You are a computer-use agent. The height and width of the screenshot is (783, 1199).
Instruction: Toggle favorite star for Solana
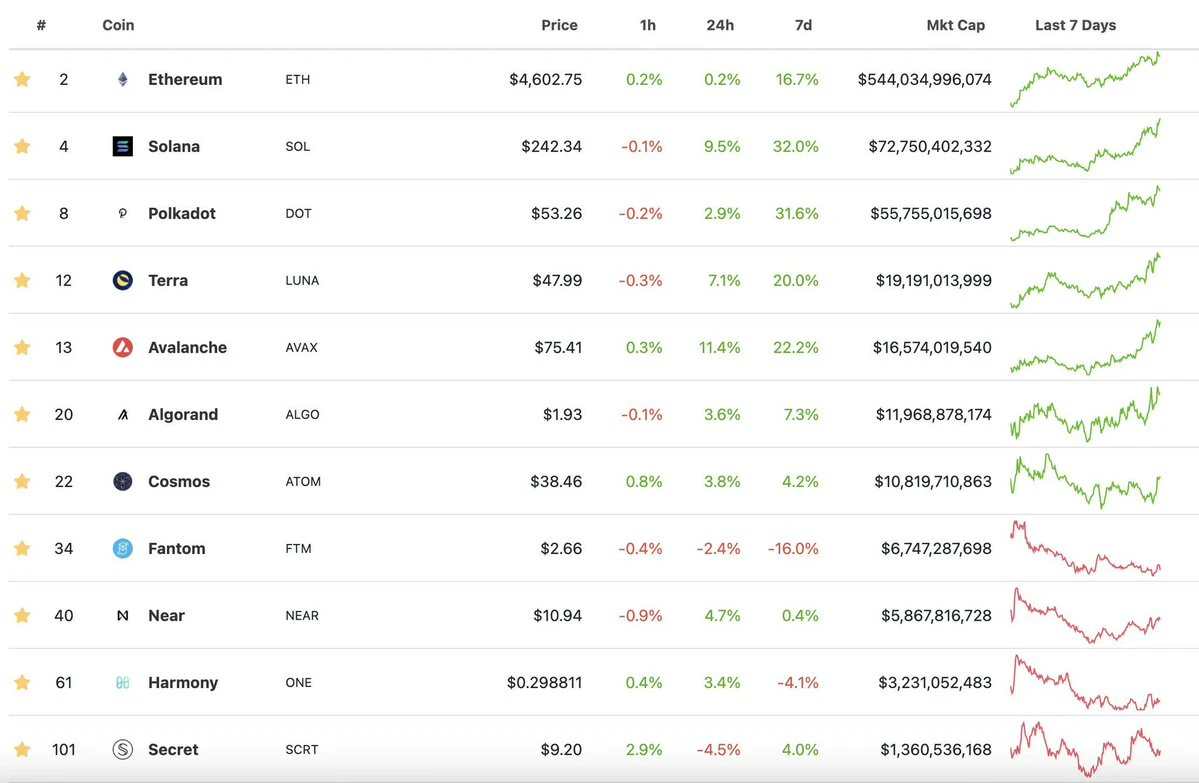pos(22,146)
